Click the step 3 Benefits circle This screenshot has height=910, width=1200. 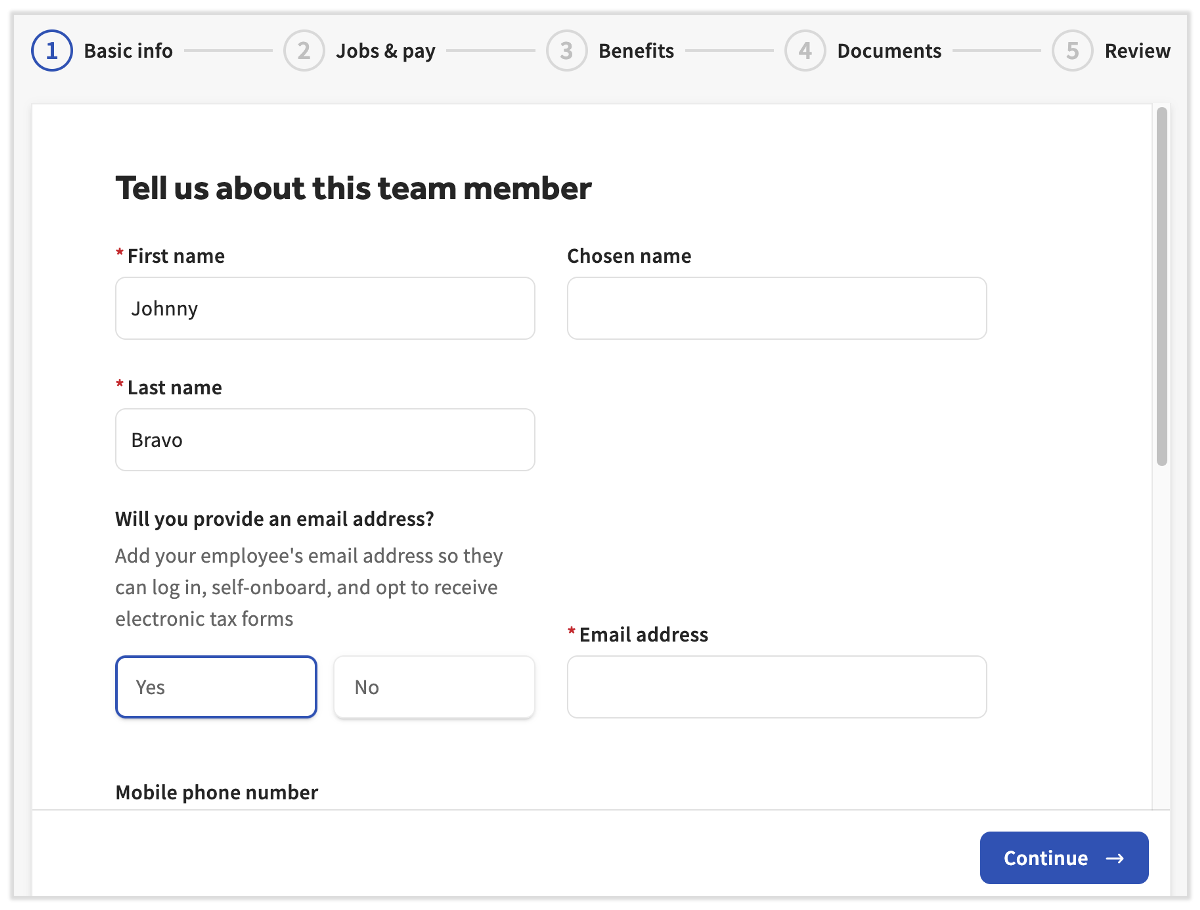pyautogui.click(x=566, y=51)
